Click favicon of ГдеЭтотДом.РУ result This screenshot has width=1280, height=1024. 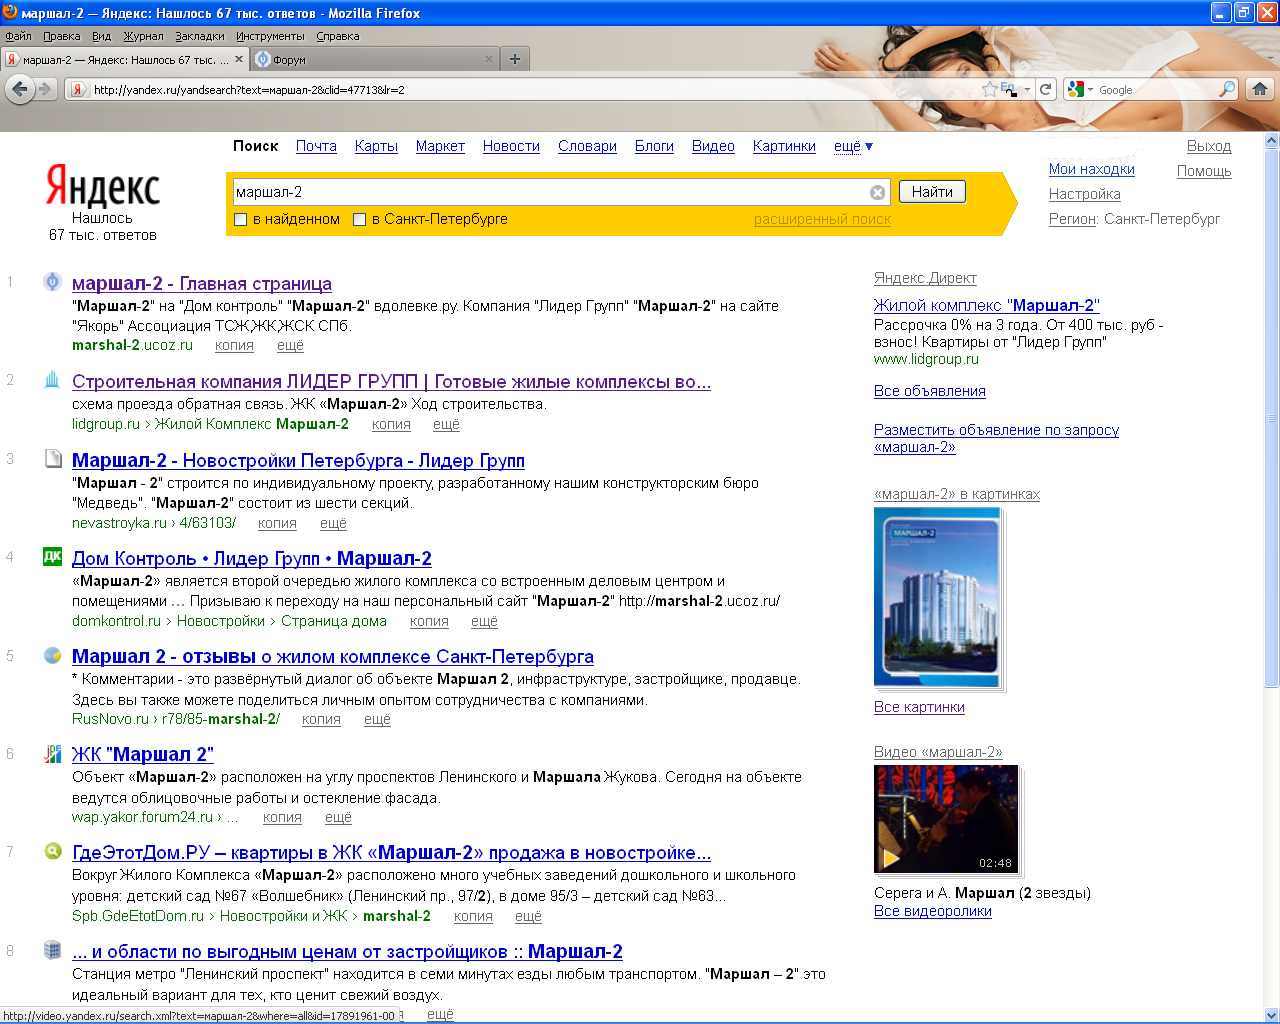52,851
